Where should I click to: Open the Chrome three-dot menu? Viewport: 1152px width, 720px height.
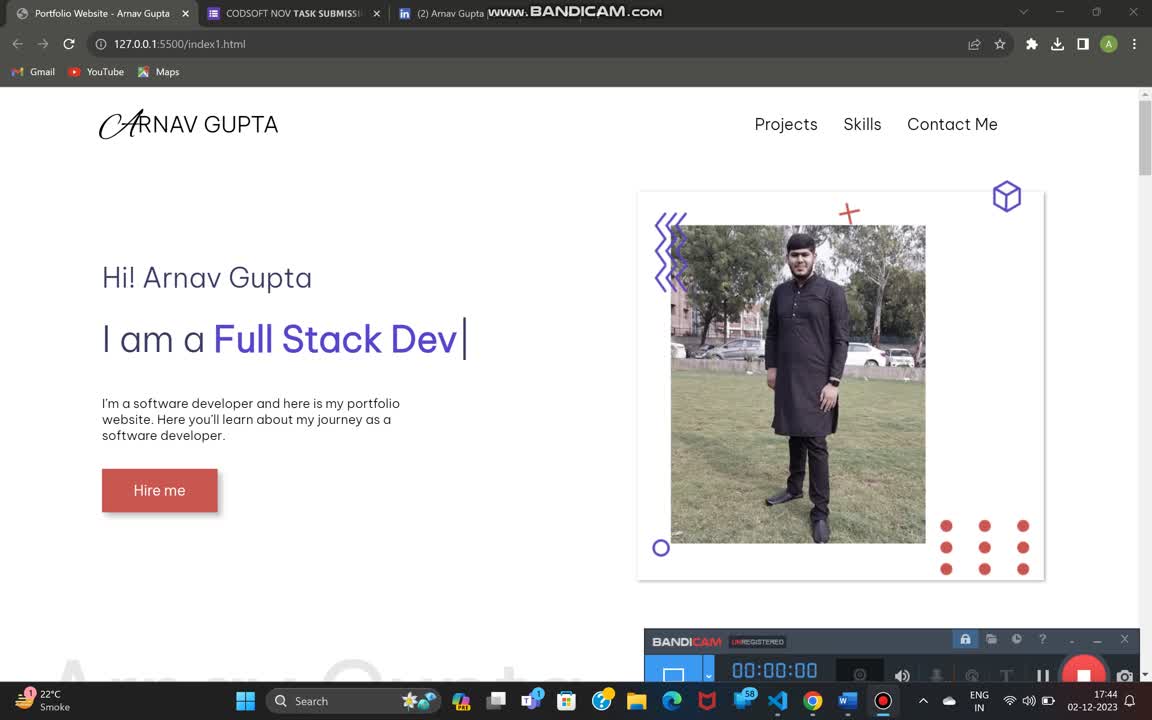pos(1134,44)
